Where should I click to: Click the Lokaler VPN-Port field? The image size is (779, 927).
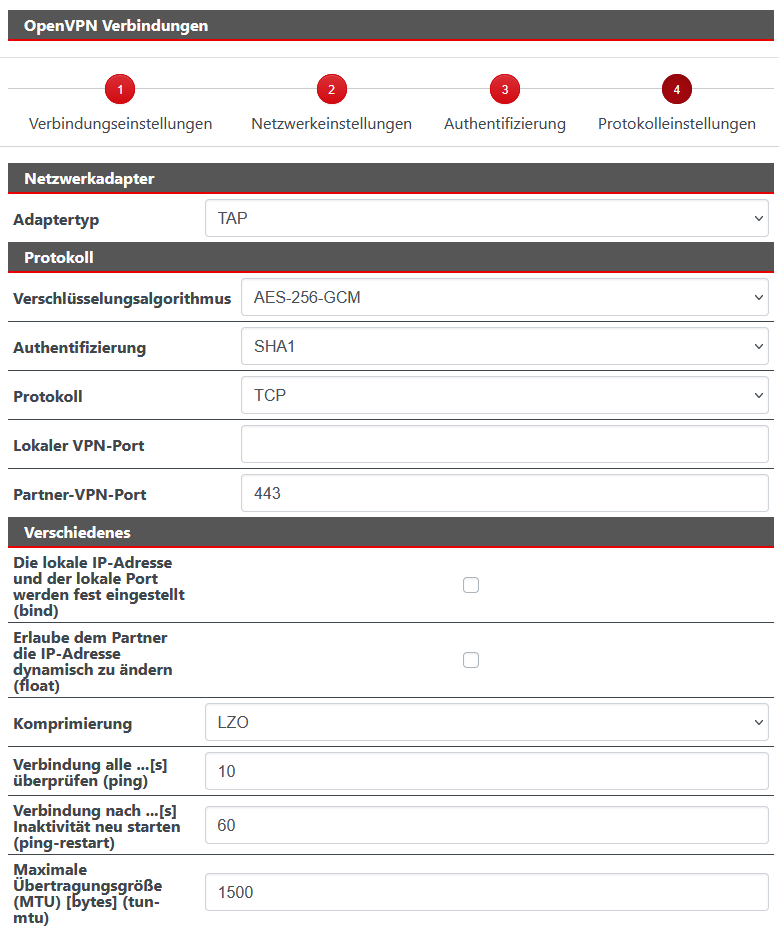click(504, 444)
